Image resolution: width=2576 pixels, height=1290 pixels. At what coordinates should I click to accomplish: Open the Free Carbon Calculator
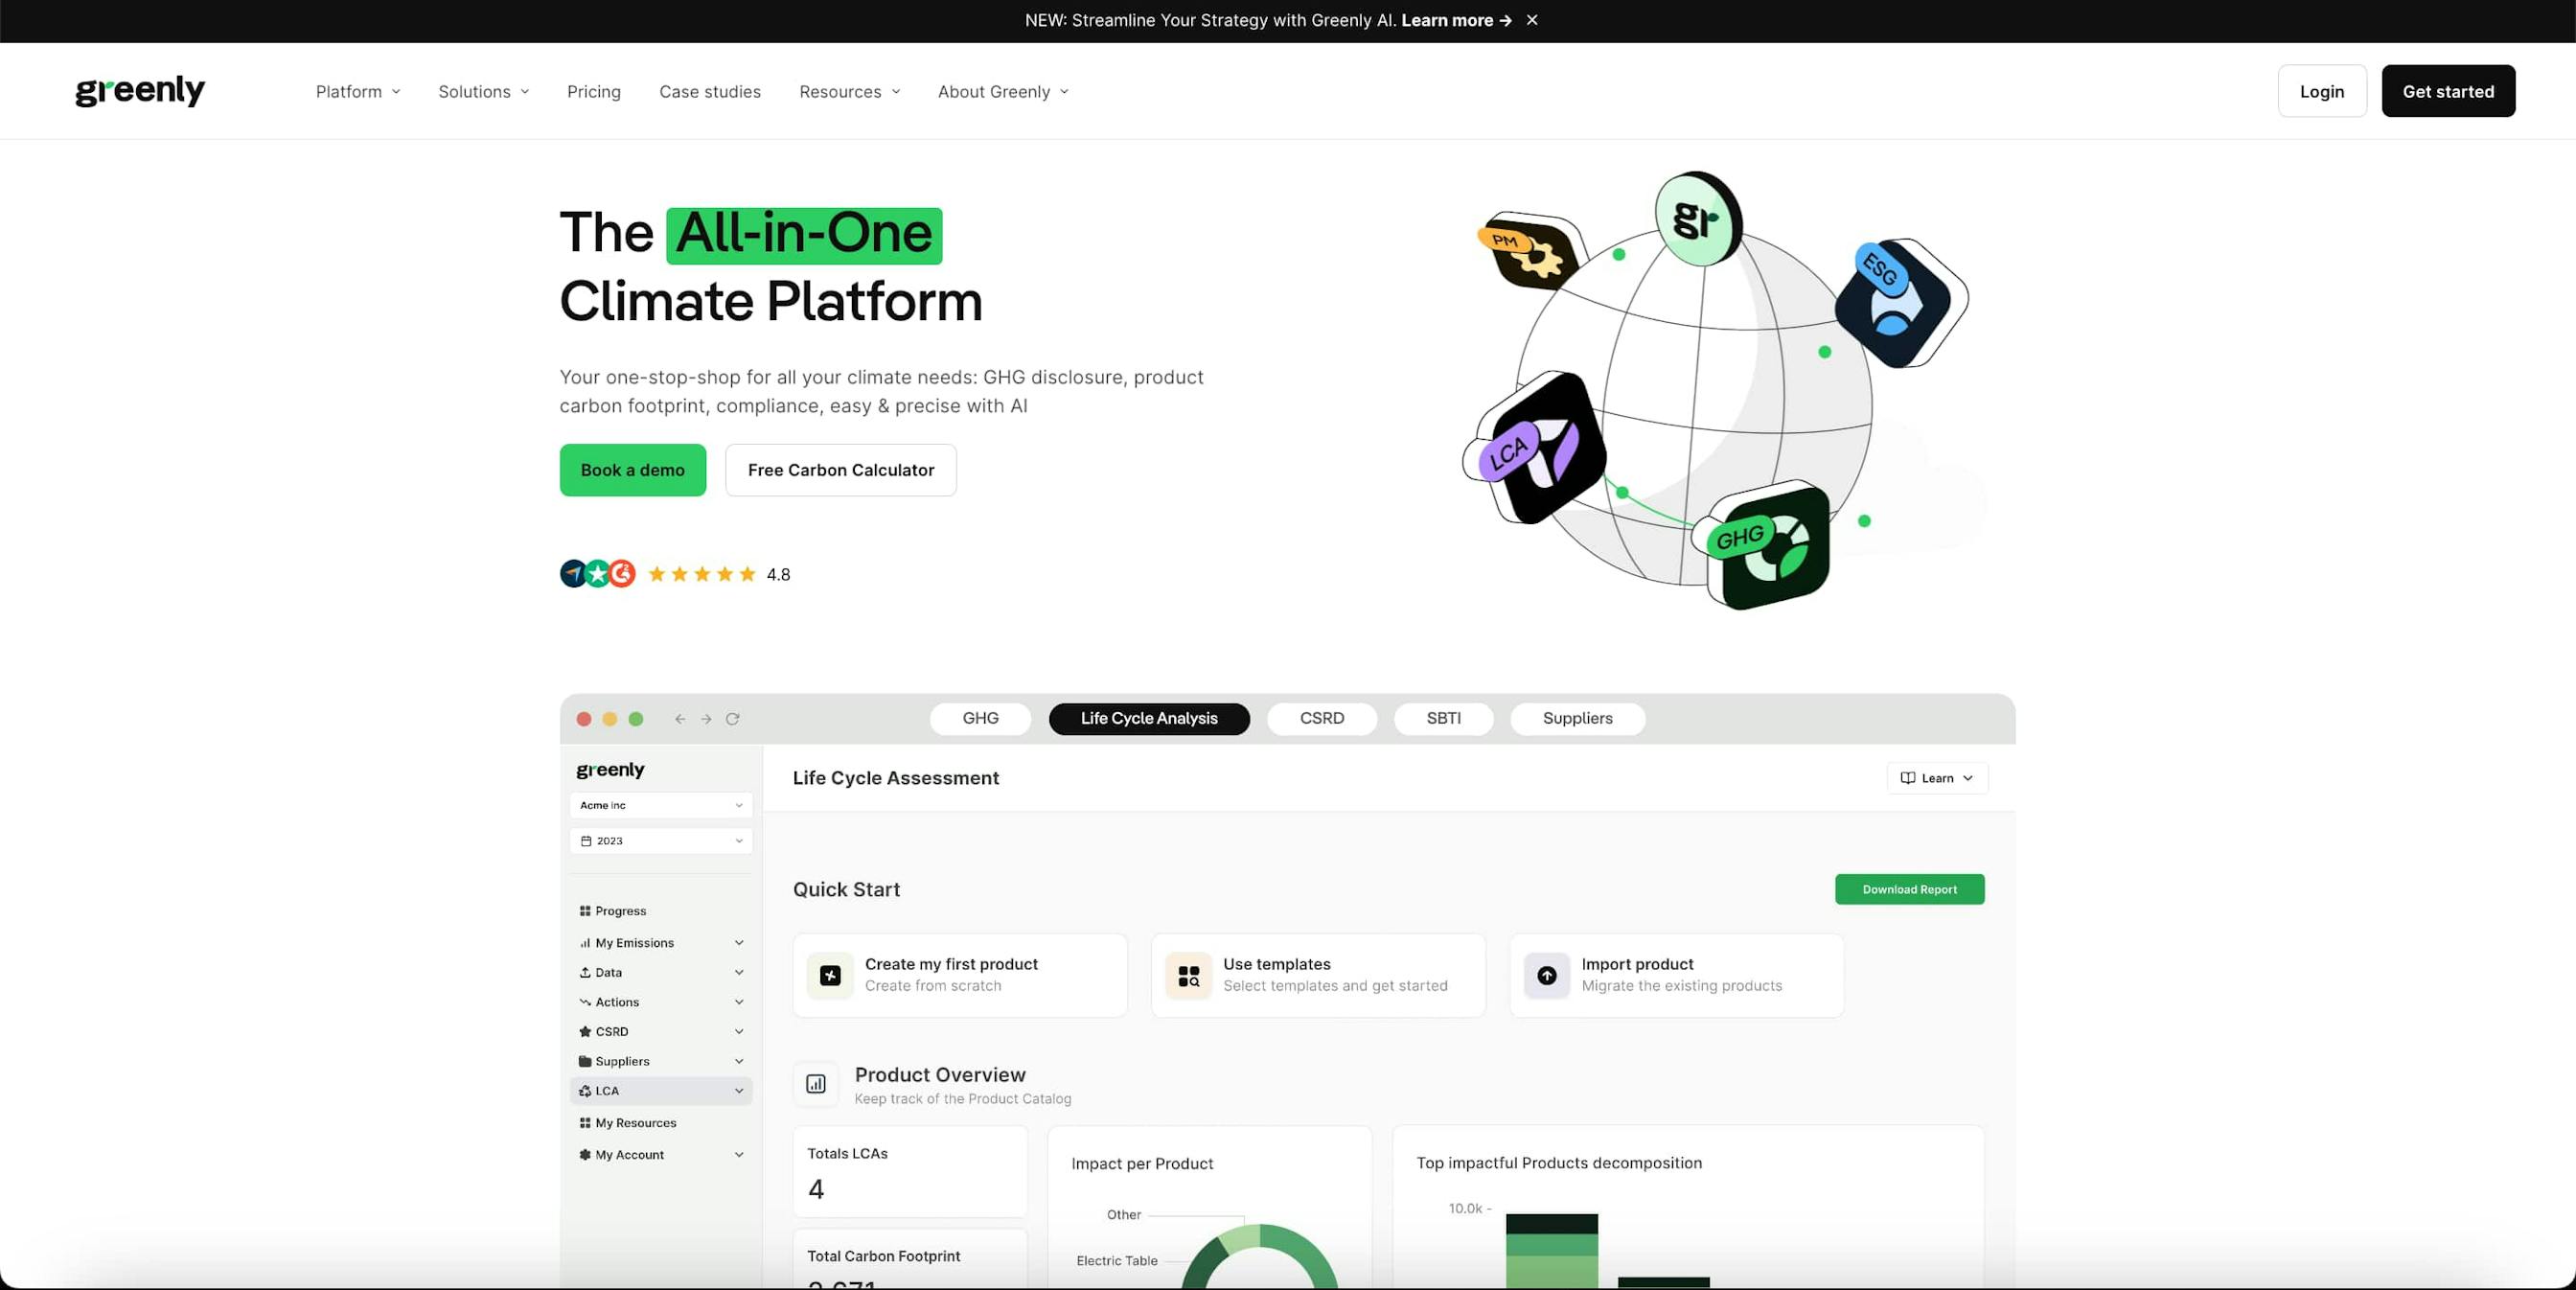(x=840, y=470)
